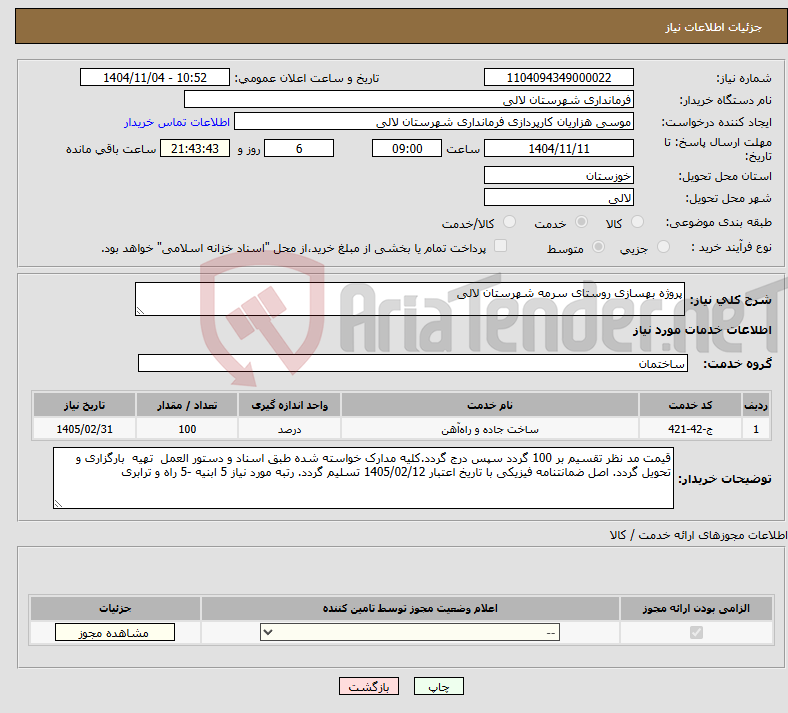
Task: Click the need date cell 1405/02/31
Action: (x=84, y=429)
